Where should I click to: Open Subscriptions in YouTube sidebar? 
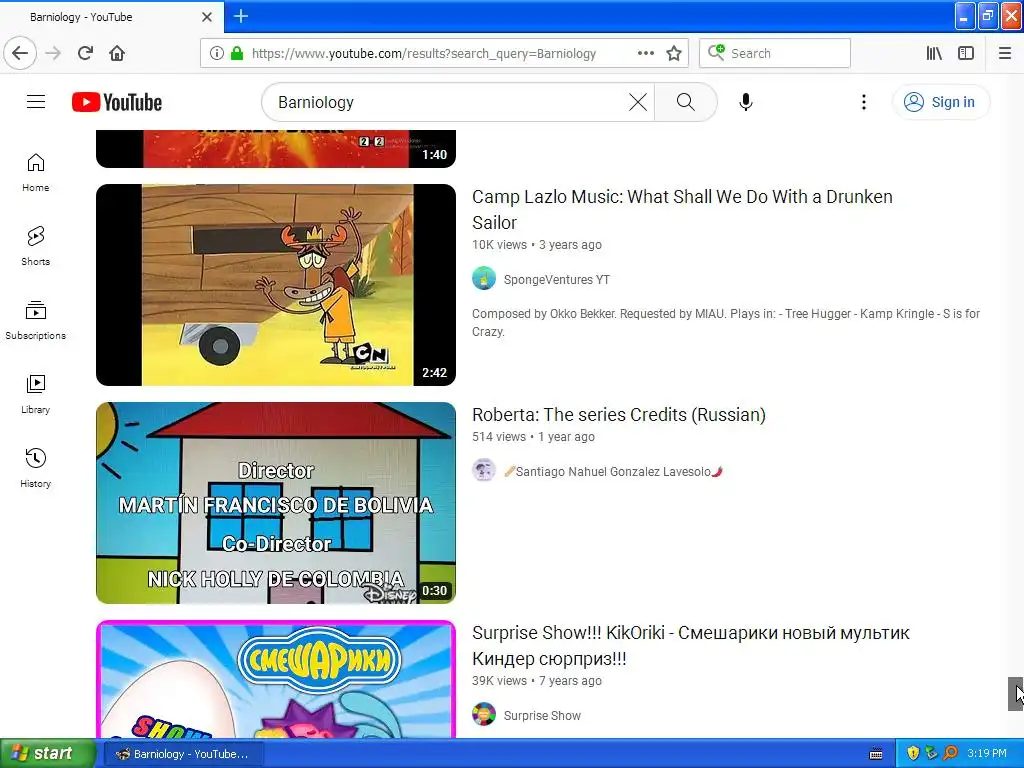point(36,320)
